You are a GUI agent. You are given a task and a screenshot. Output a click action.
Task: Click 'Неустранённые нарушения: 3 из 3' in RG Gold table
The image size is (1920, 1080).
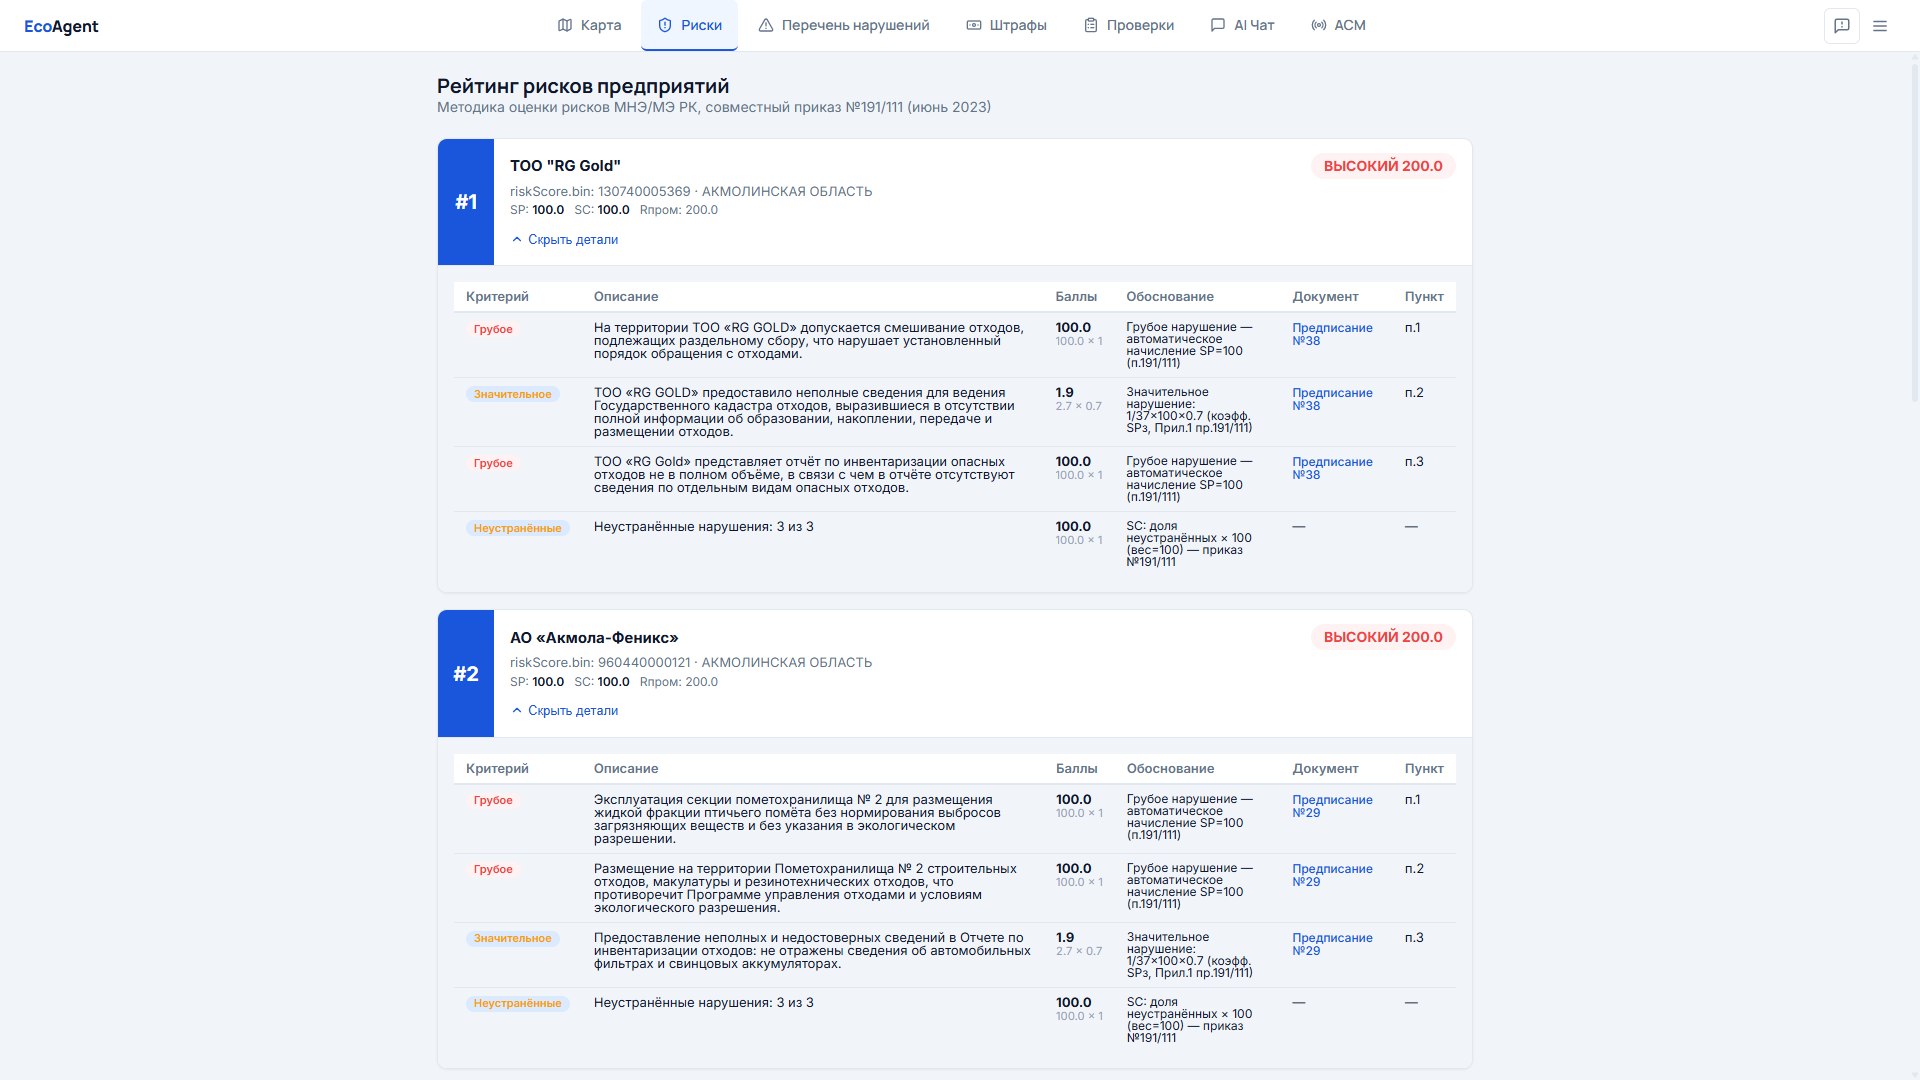tap(704, 527)
